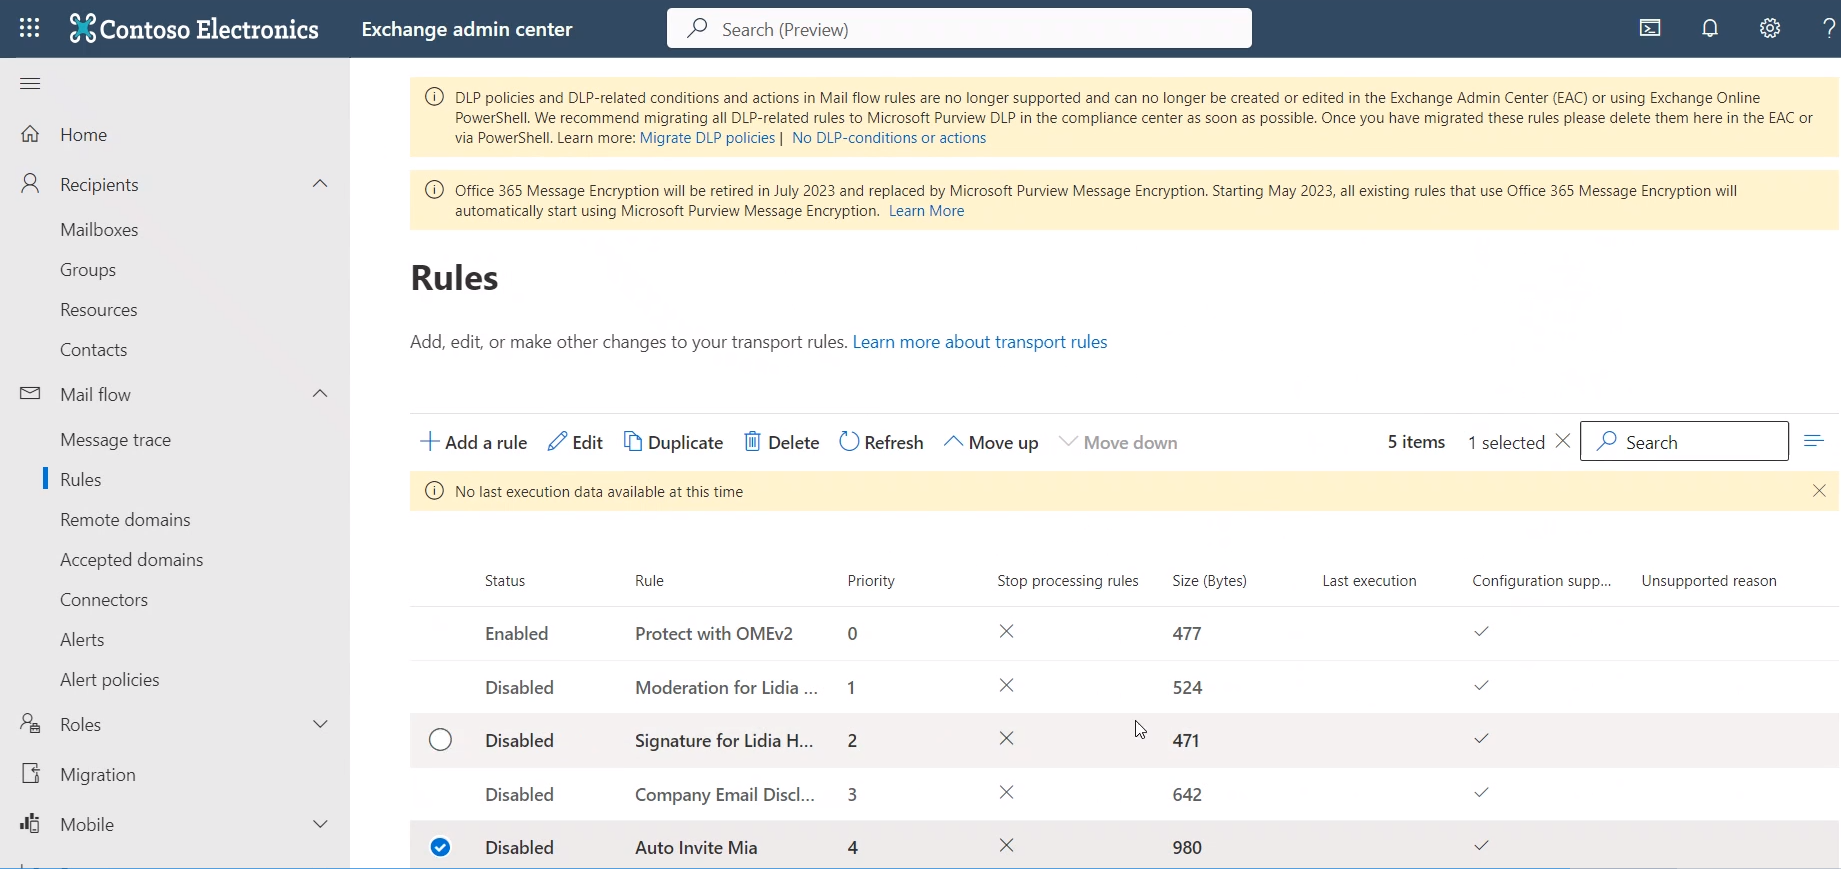Open Learn more about transport rules link
1841x869 pixels.
[979, 342]
